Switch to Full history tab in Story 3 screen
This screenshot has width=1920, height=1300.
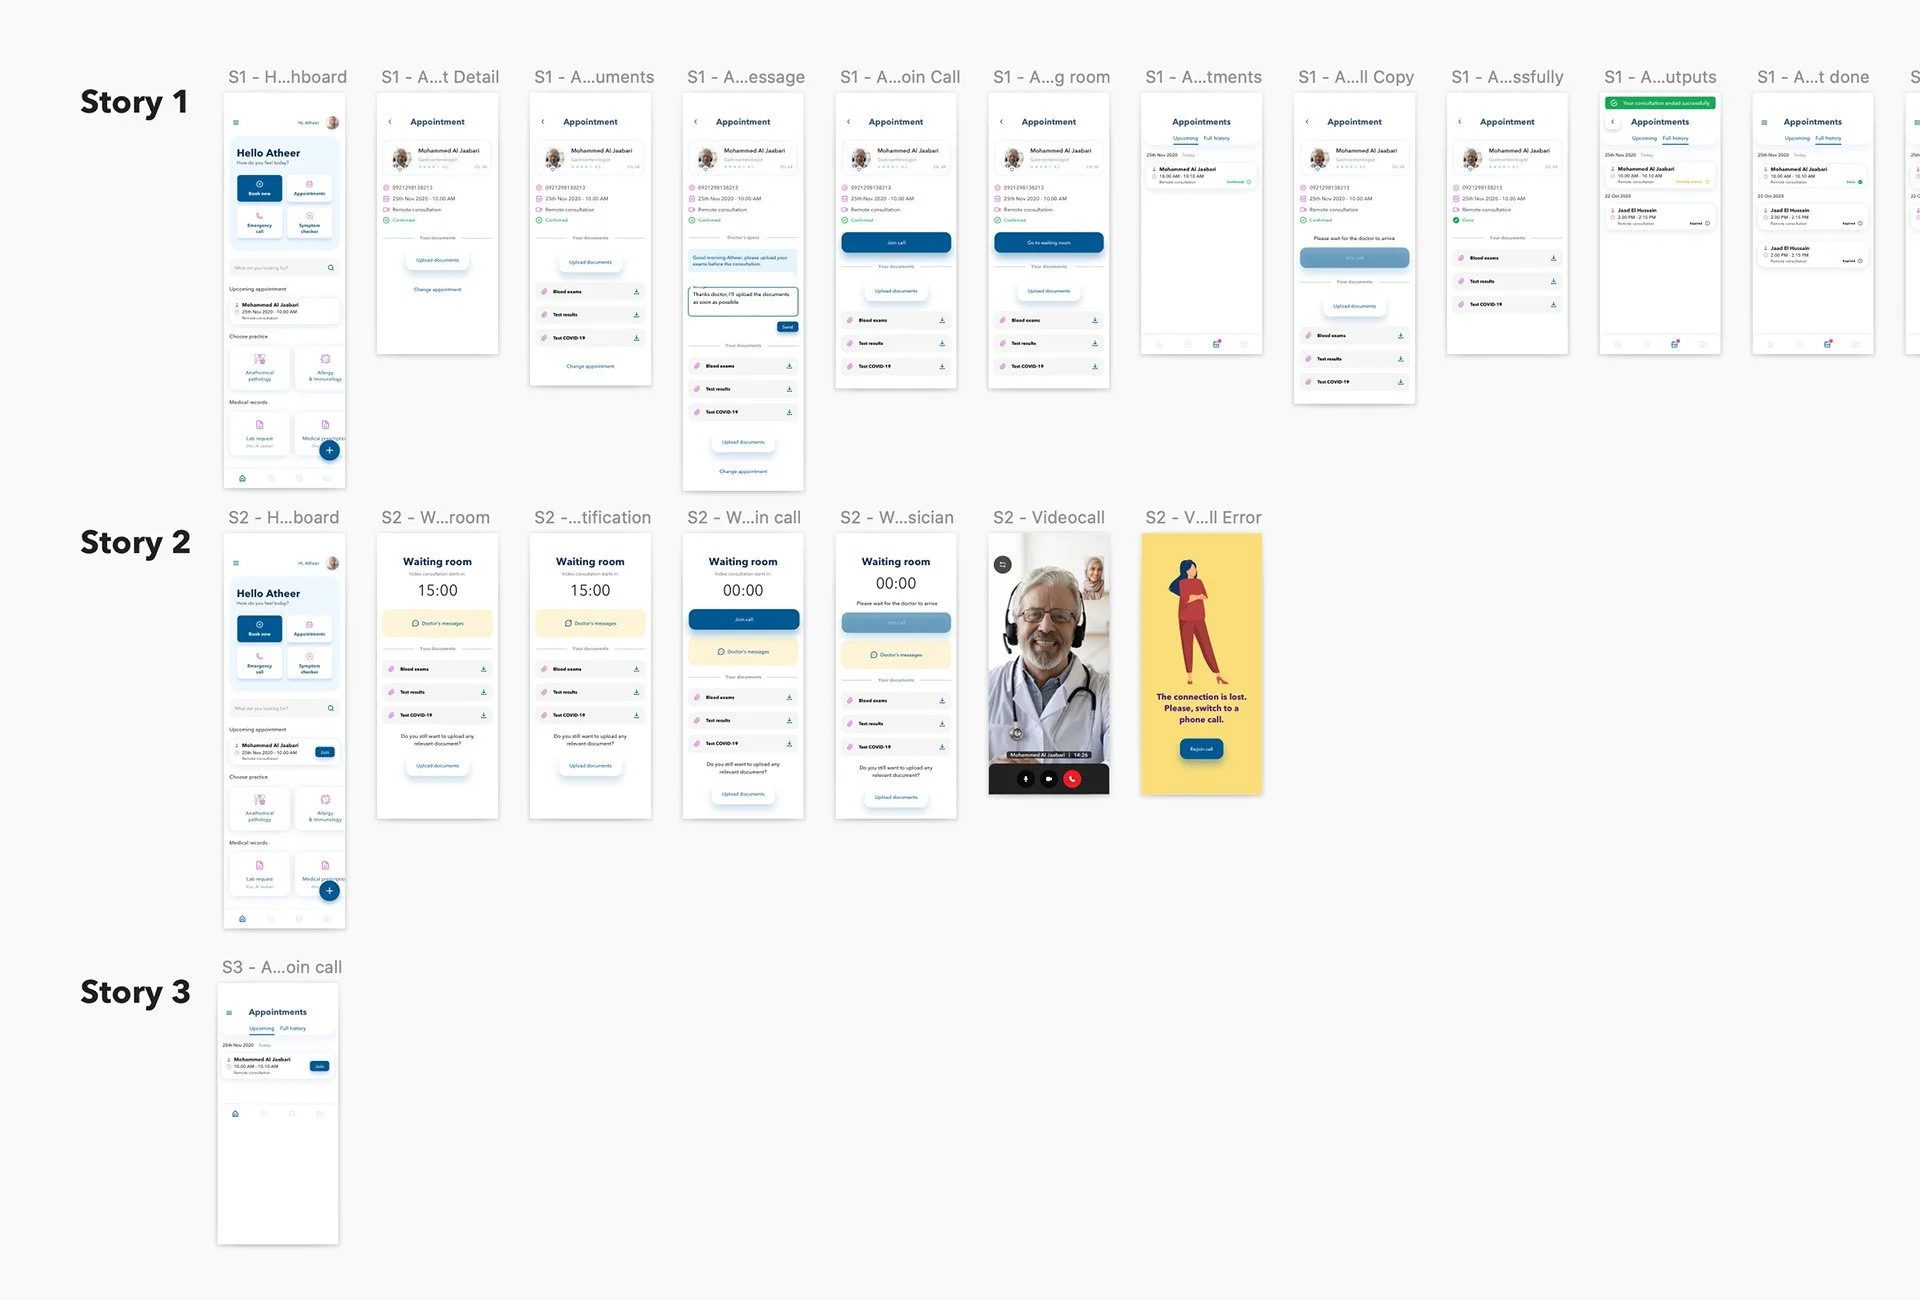coord(293,1028)
